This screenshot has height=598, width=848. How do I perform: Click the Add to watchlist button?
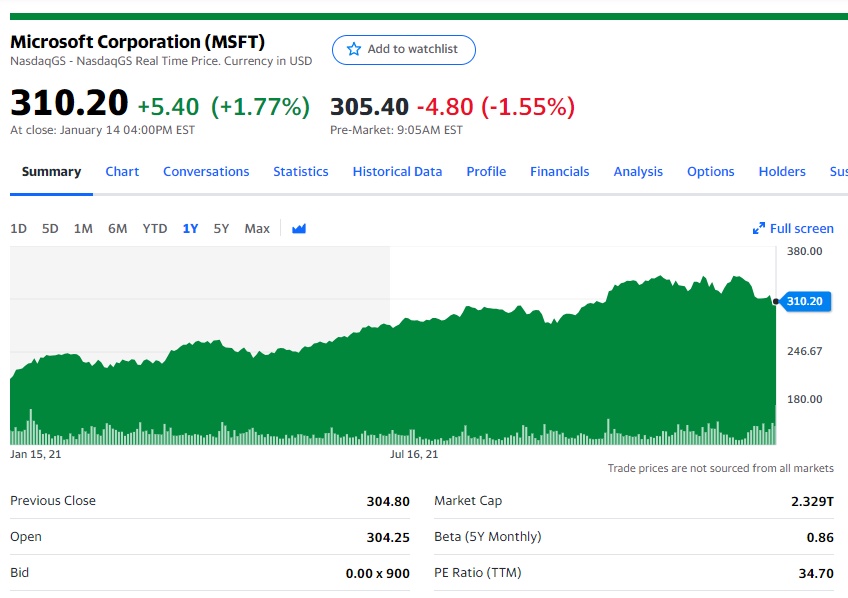[x=404, y=50]
